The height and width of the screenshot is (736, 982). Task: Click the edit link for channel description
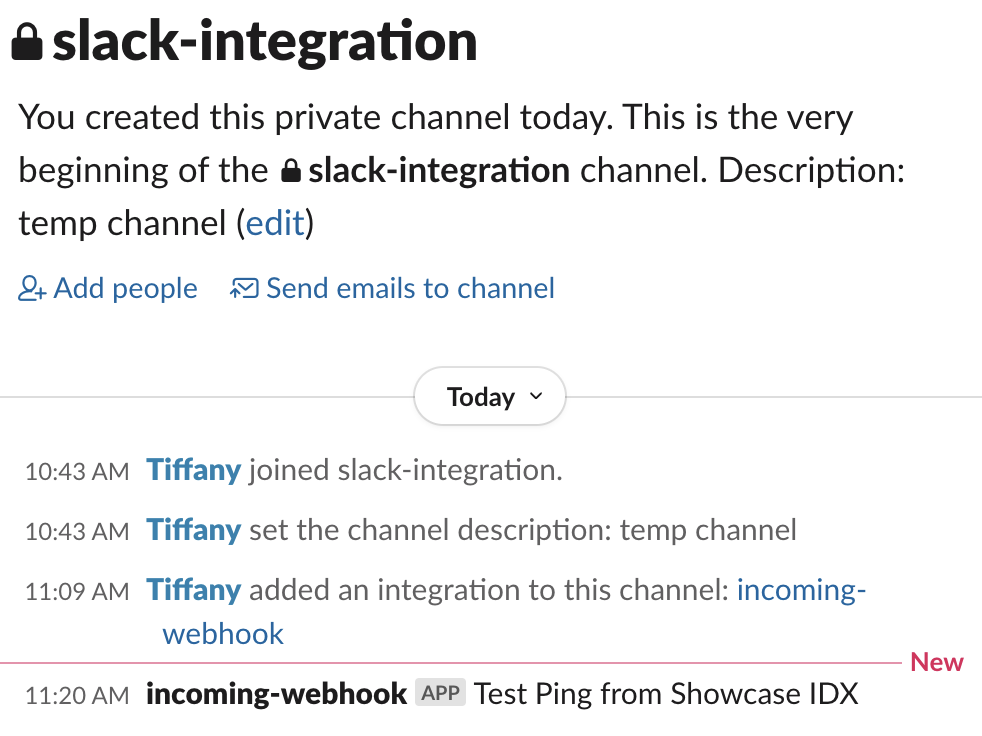(x=275, y=223)
